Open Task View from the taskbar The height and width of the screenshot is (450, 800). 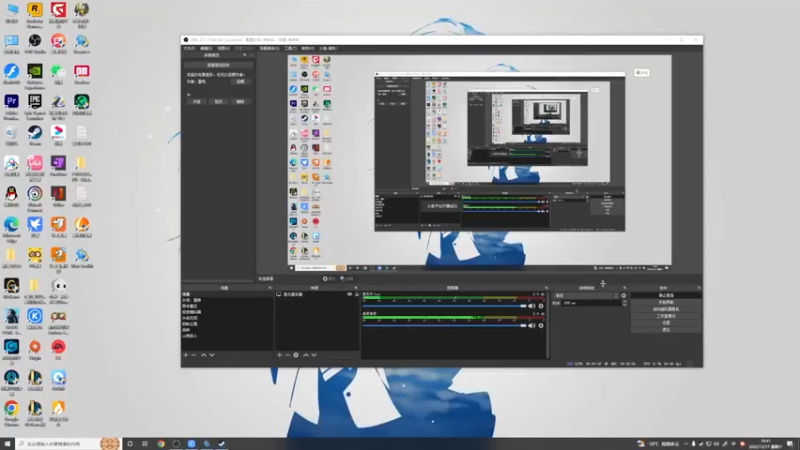pyautogui.click(x=145, y=444)
